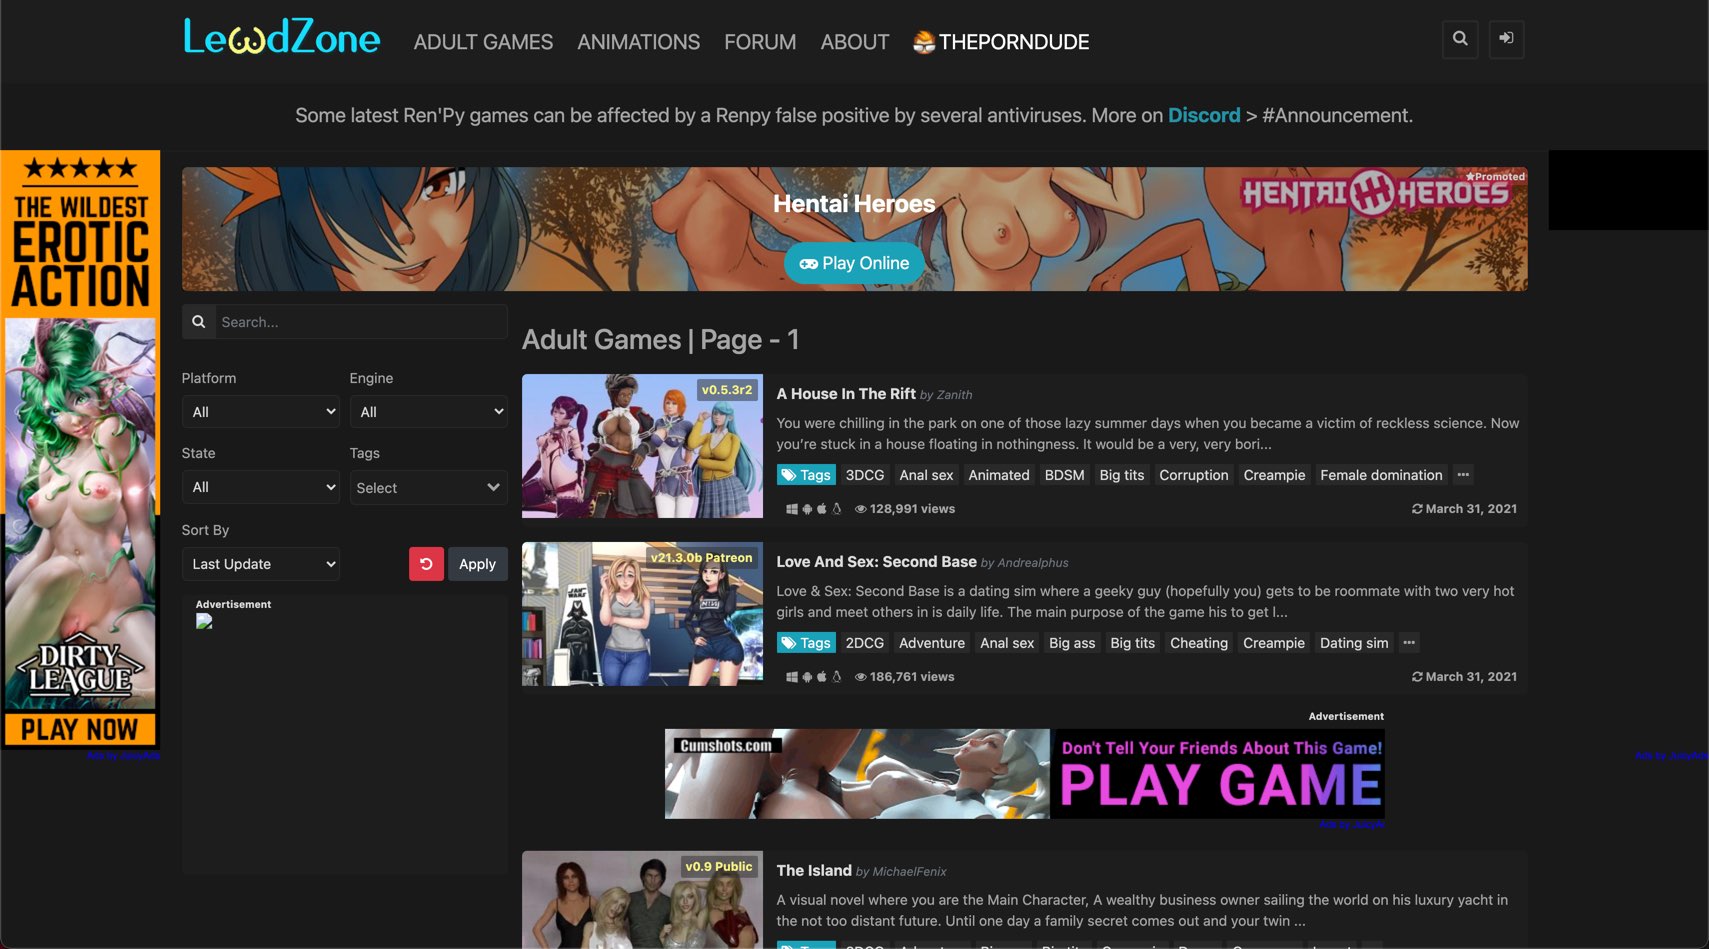Show more tags for A House In The Rift

(1463, 475)
